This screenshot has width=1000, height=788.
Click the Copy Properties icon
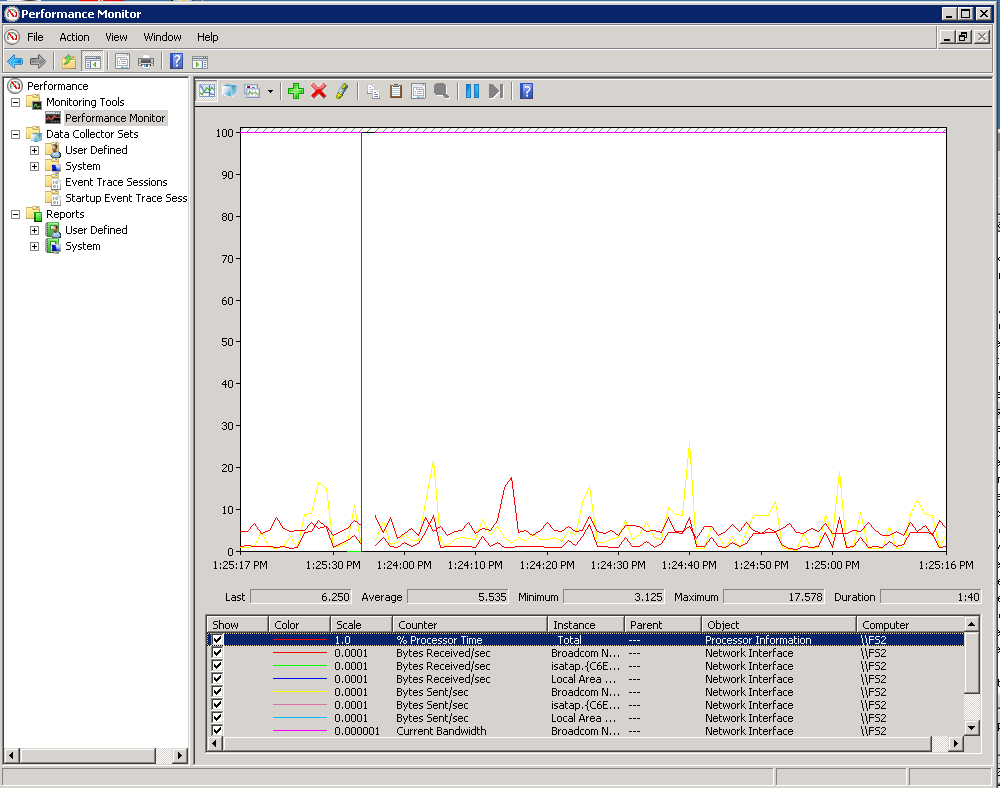click(372, 91)
